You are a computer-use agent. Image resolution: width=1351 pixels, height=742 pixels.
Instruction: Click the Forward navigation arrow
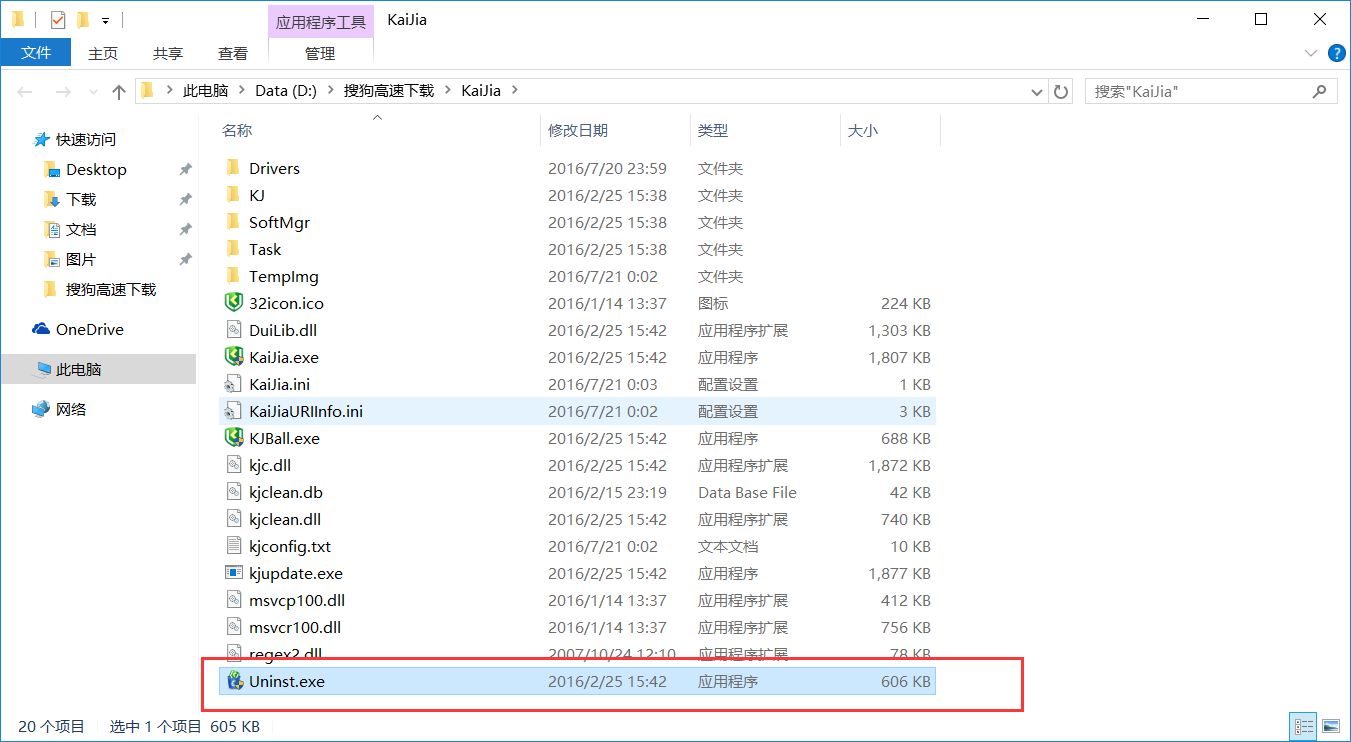[x=63, y=91]
